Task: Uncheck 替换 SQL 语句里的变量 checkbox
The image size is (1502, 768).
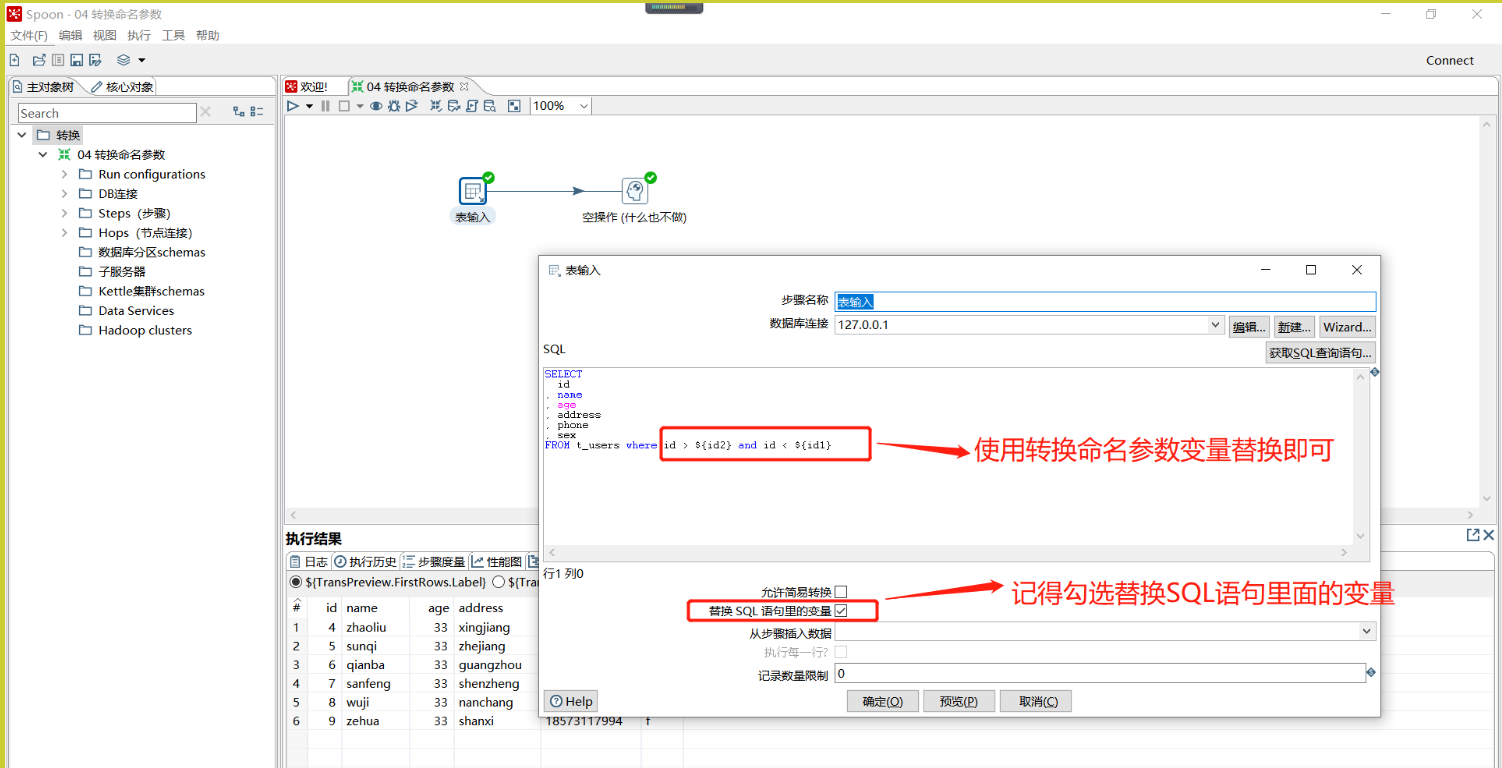Action: (x=841, y=611)
